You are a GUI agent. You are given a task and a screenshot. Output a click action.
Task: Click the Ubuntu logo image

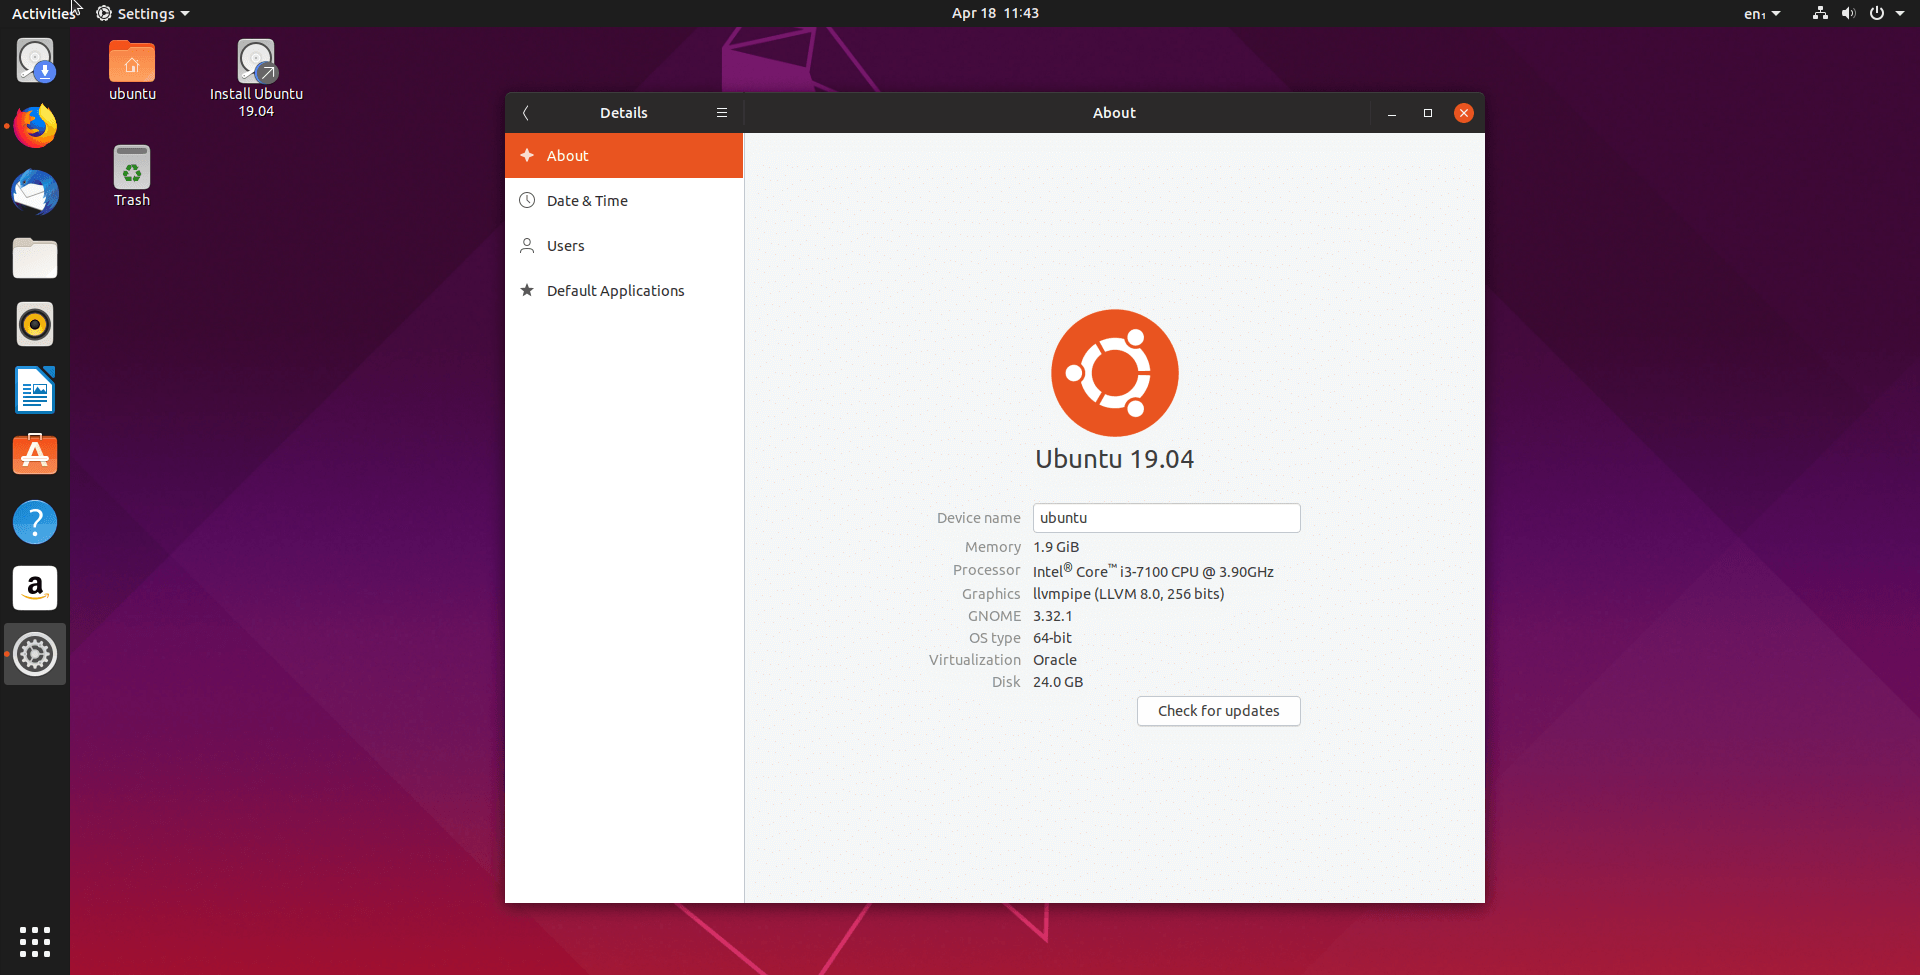tap(1115, 373)
